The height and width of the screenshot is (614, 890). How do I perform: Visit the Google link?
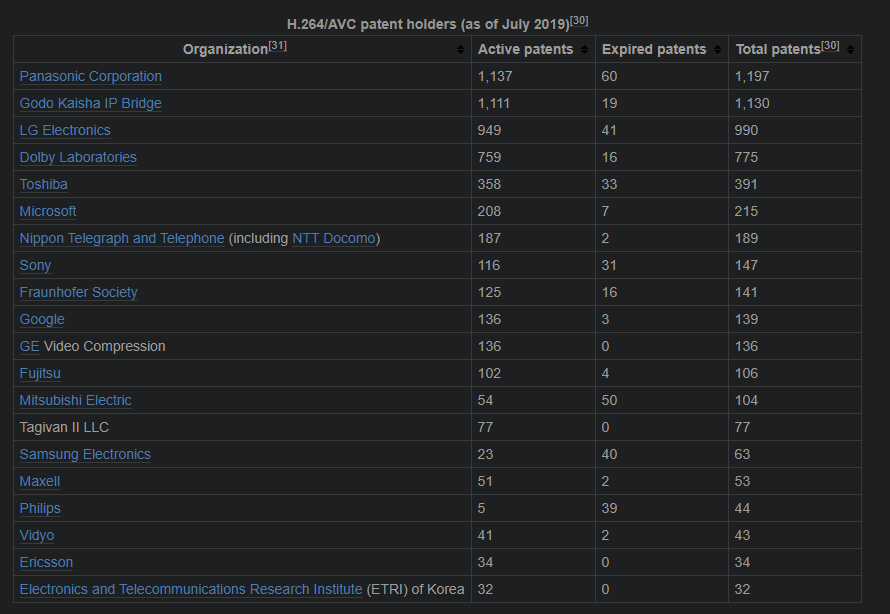42,319
